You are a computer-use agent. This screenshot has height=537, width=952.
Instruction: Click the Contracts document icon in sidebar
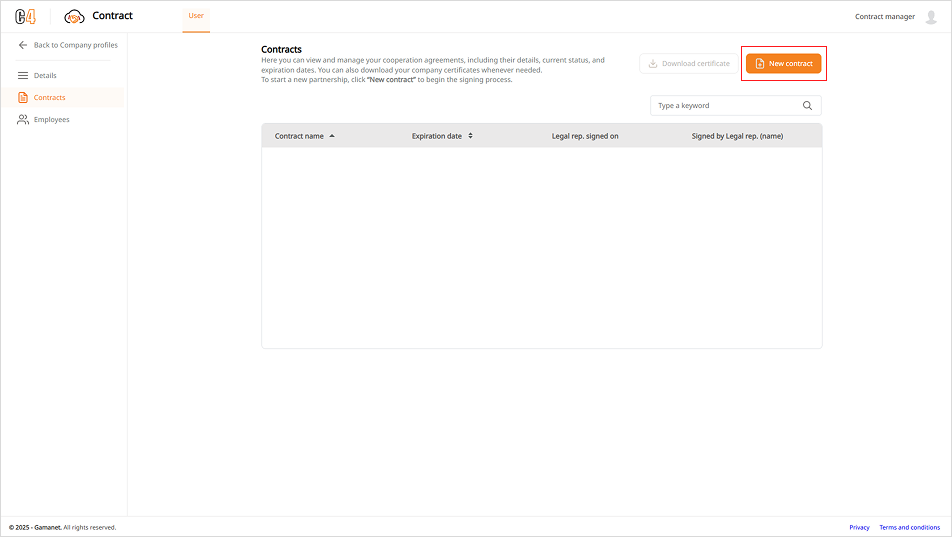coord(23,97)
